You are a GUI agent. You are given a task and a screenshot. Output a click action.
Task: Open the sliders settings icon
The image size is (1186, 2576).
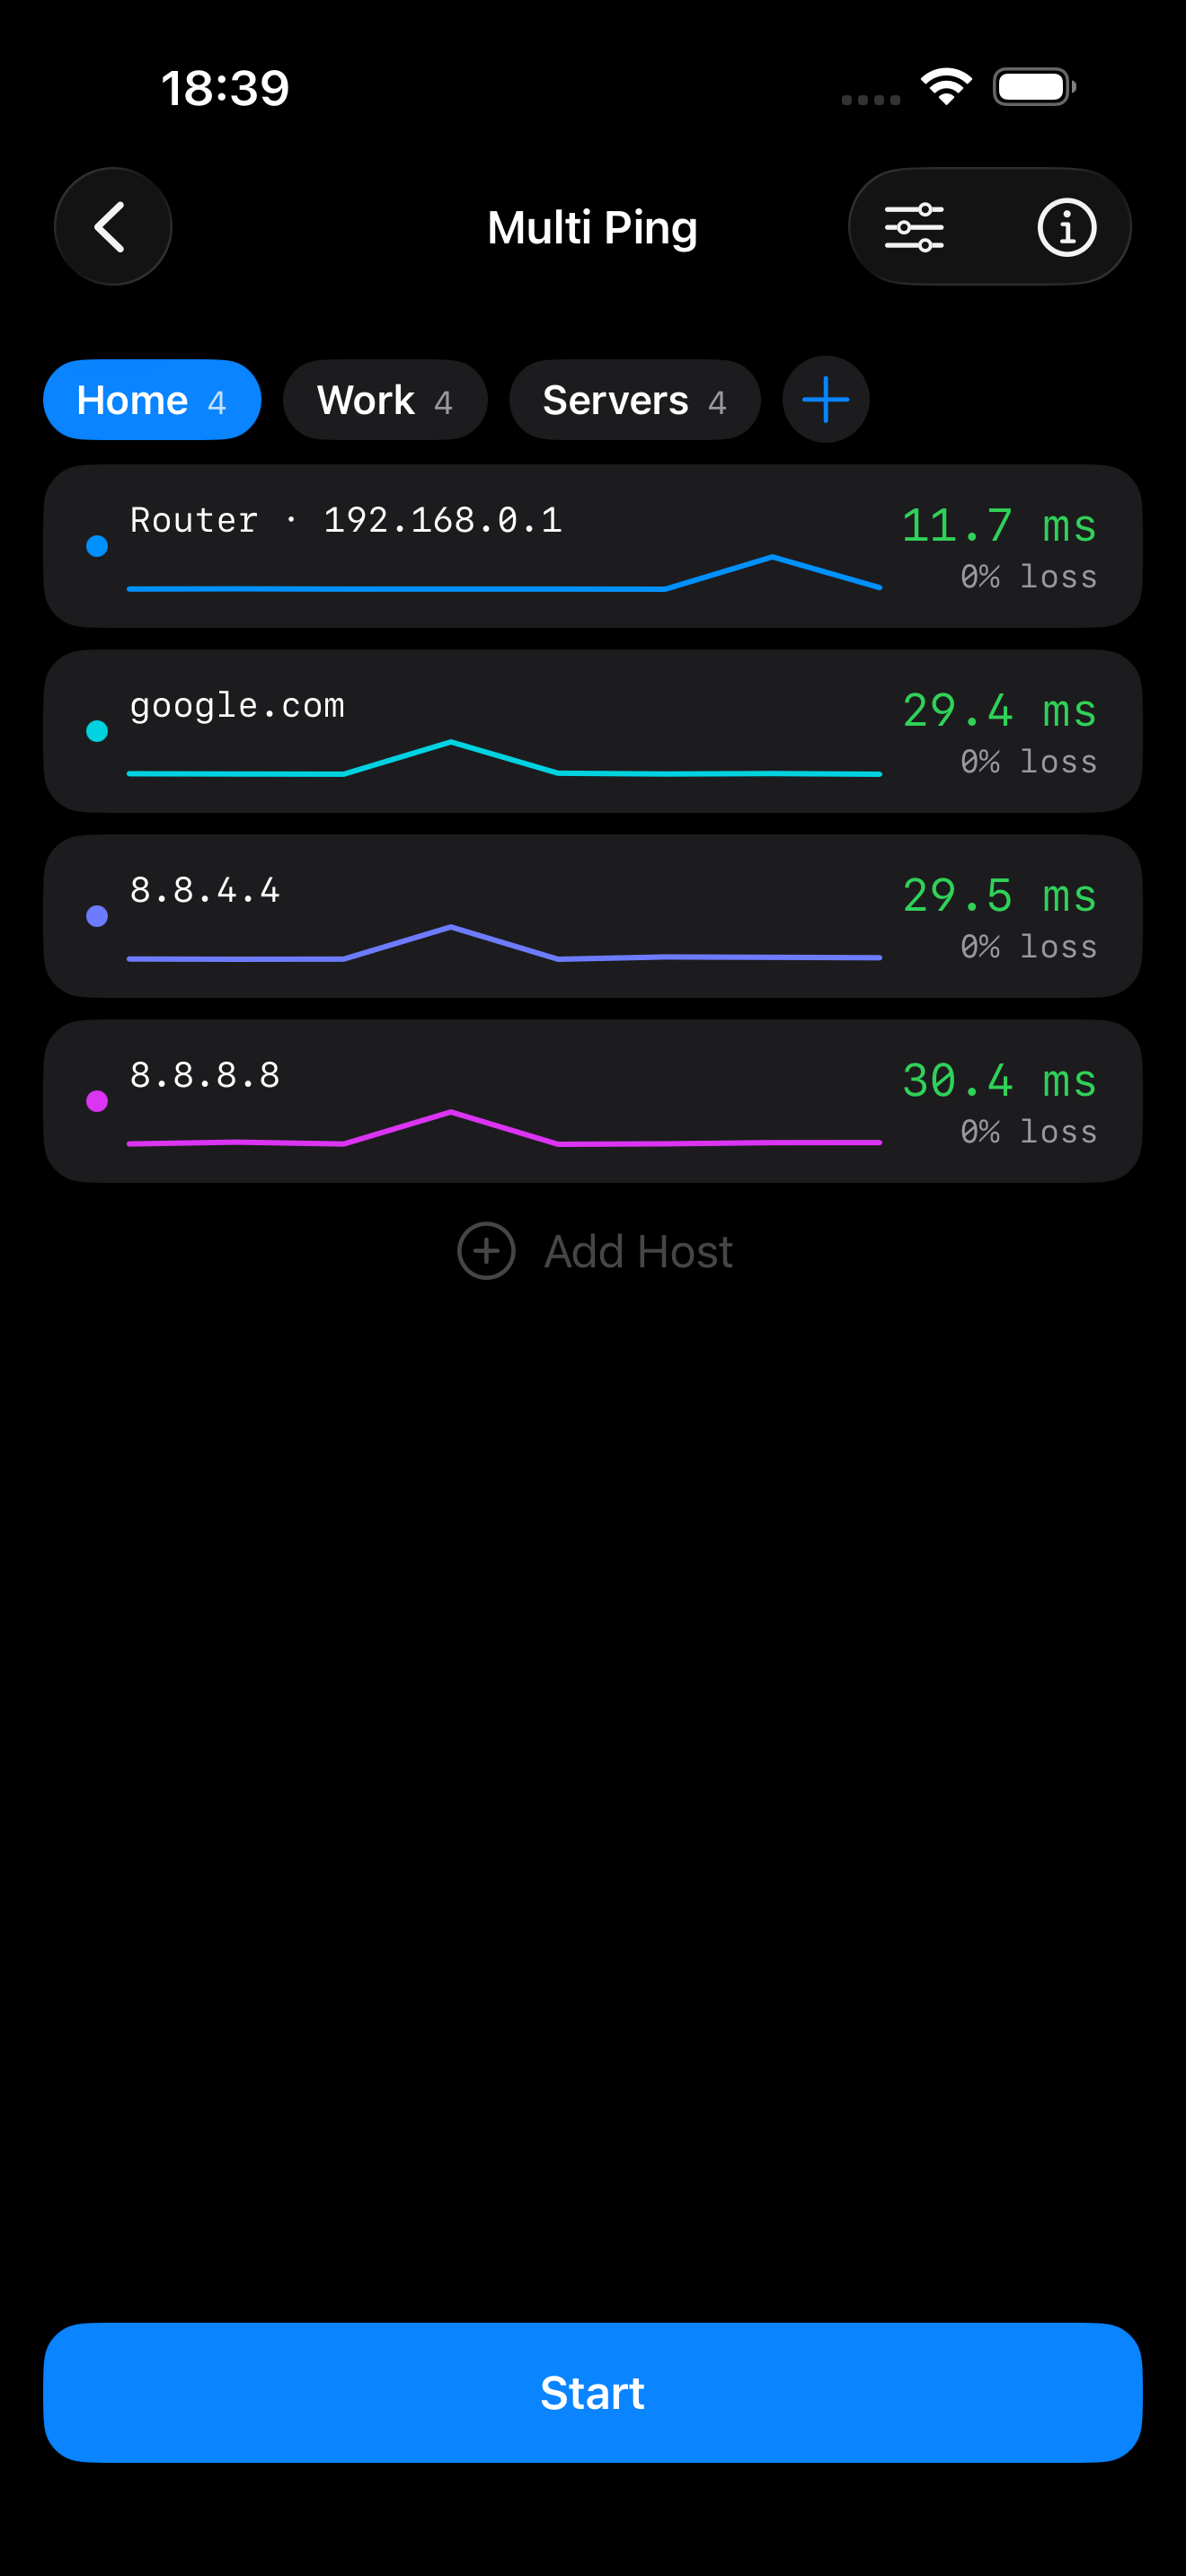click(x=914, y=227)
